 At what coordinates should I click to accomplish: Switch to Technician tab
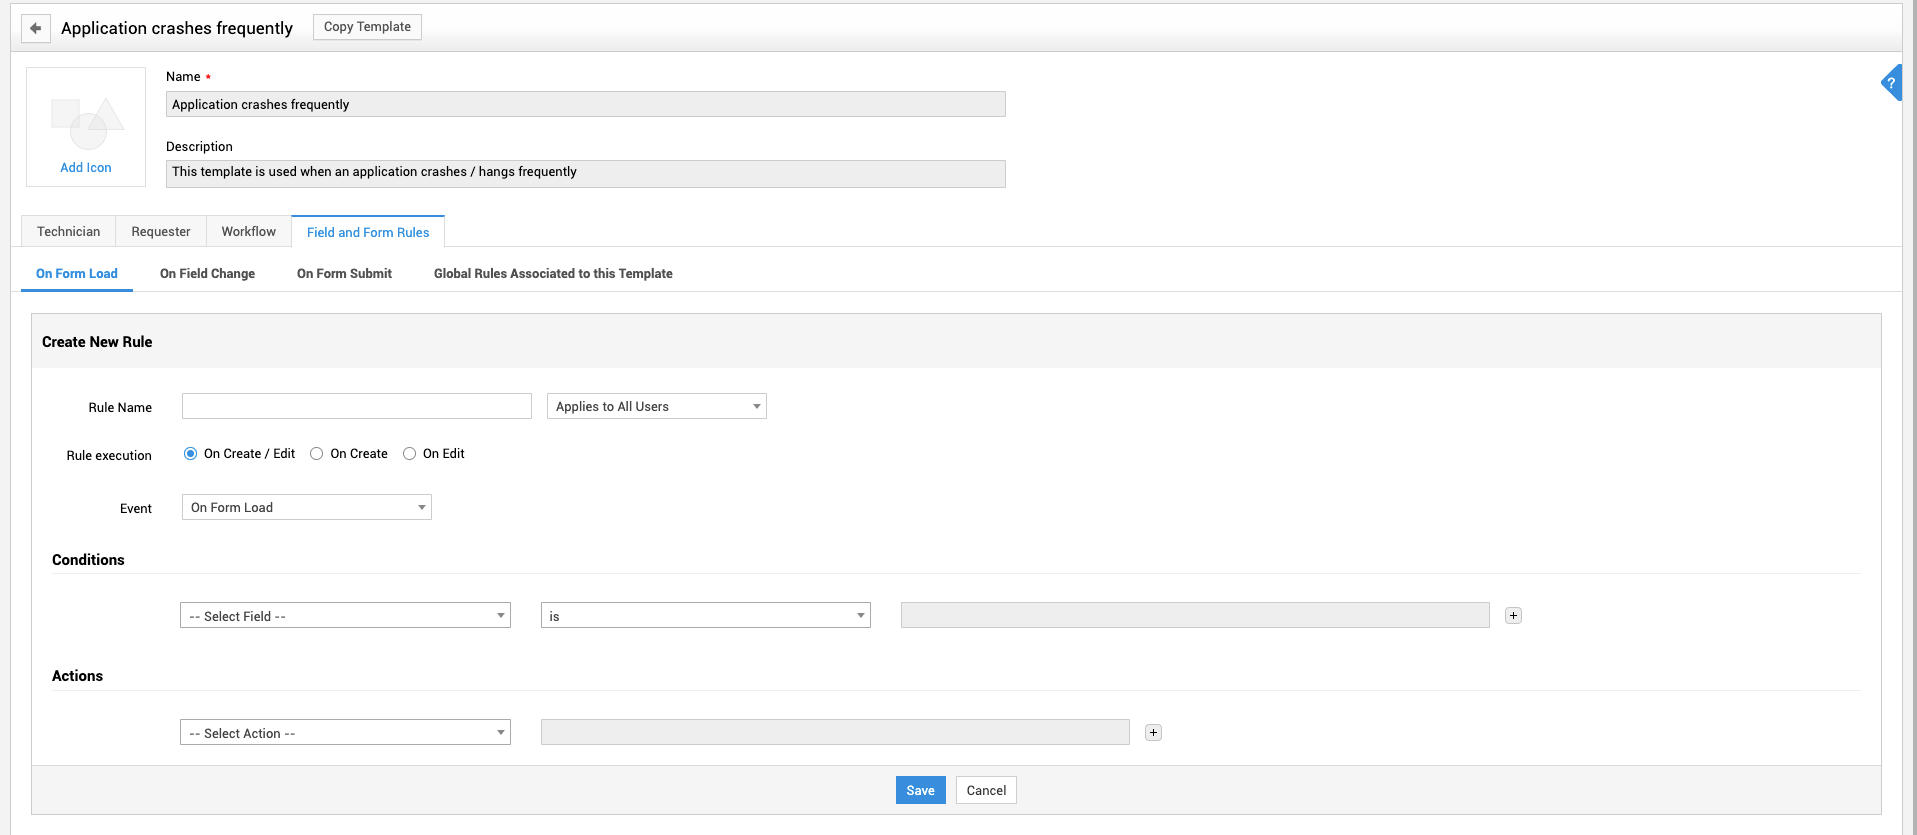[69, 231]
